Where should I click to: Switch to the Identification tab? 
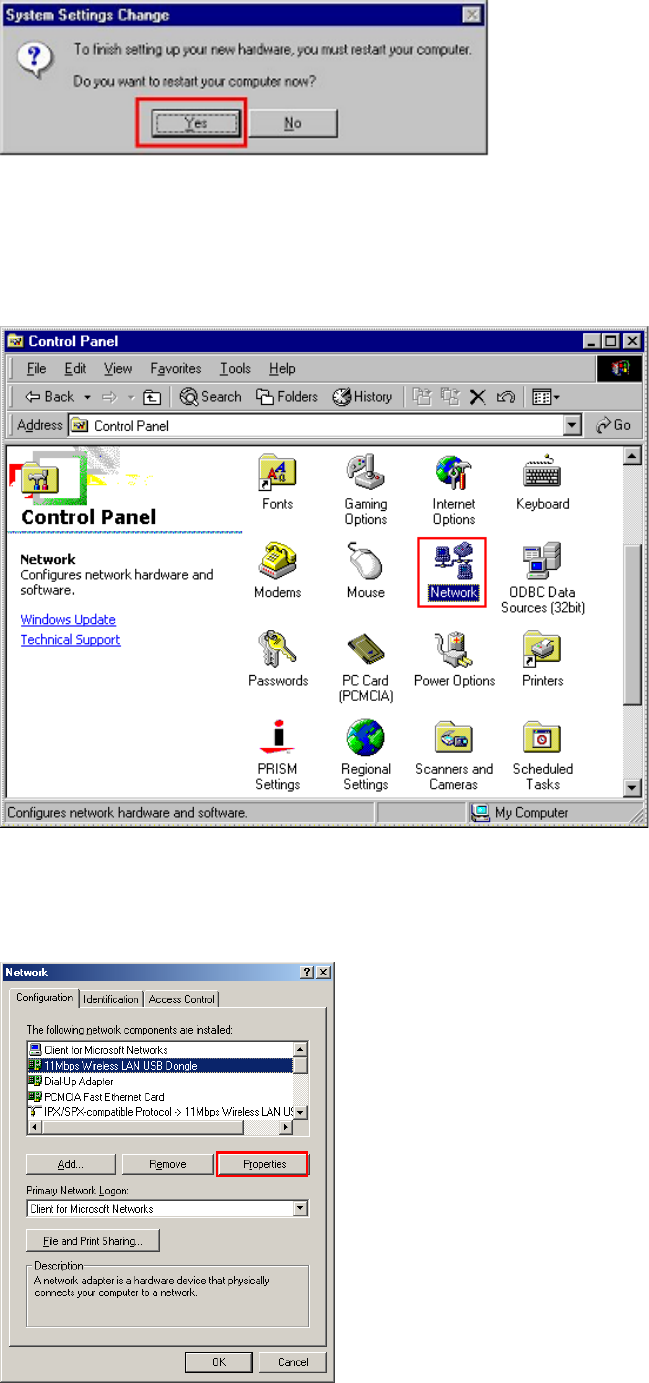[x=111, y=999]
